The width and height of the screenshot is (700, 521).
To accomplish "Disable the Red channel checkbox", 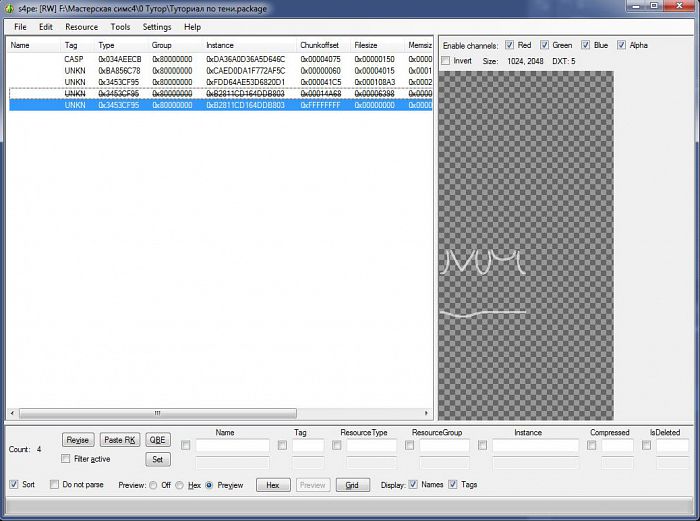I will [x=510, y=45].
